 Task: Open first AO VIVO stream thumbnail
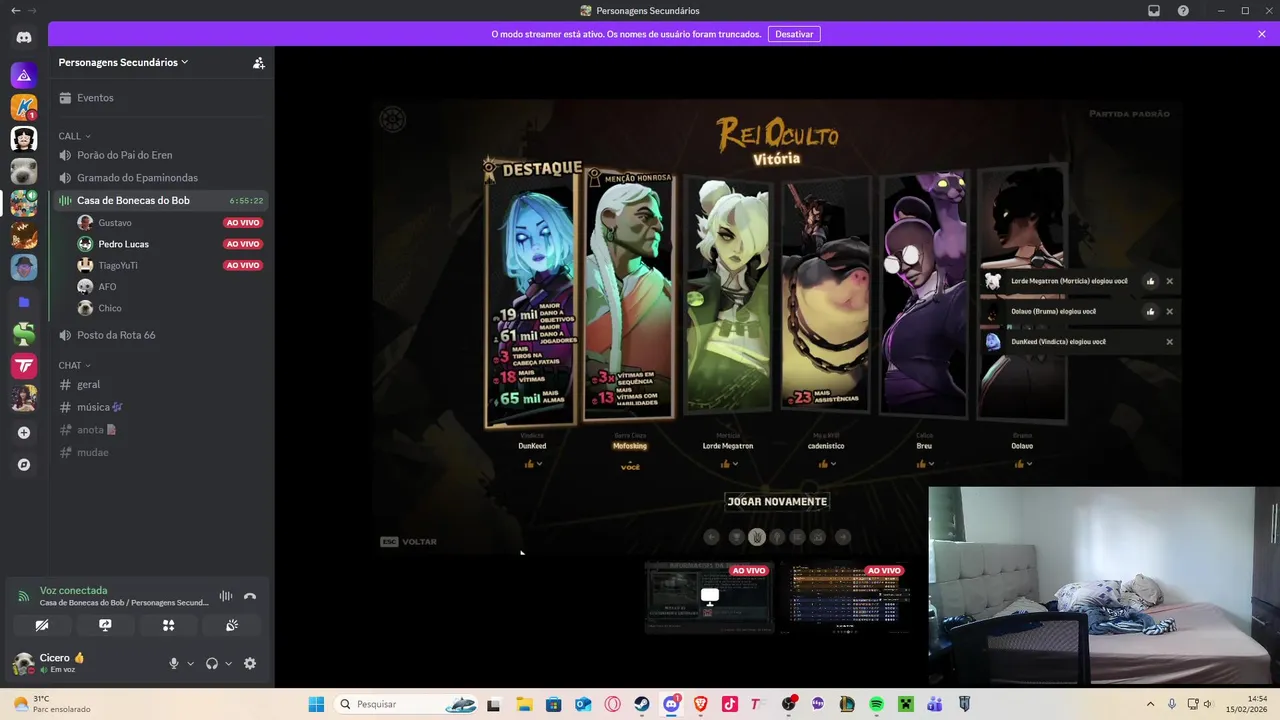tap(709, 597)
